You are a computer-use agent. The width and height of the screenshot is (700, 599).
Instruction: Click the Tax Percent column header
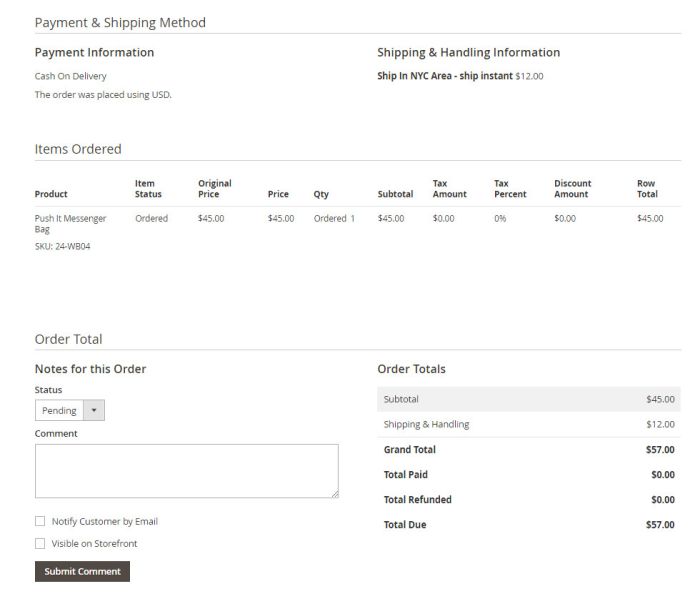(510, 188)
